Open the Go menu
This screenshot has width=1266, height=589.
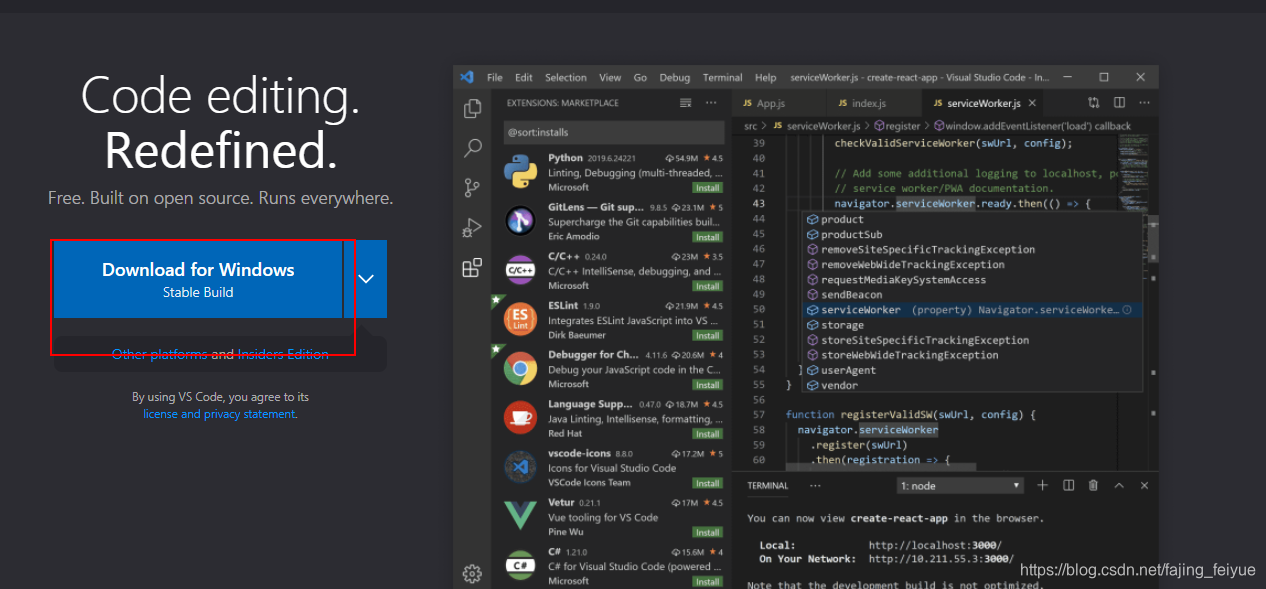point(640,77)
